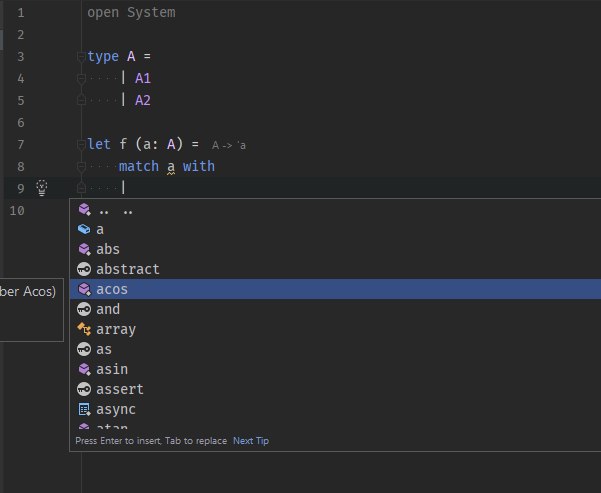601x493 pixels.
Task: Click the parameter icon beside 'a'
Action: pos(84,229)
